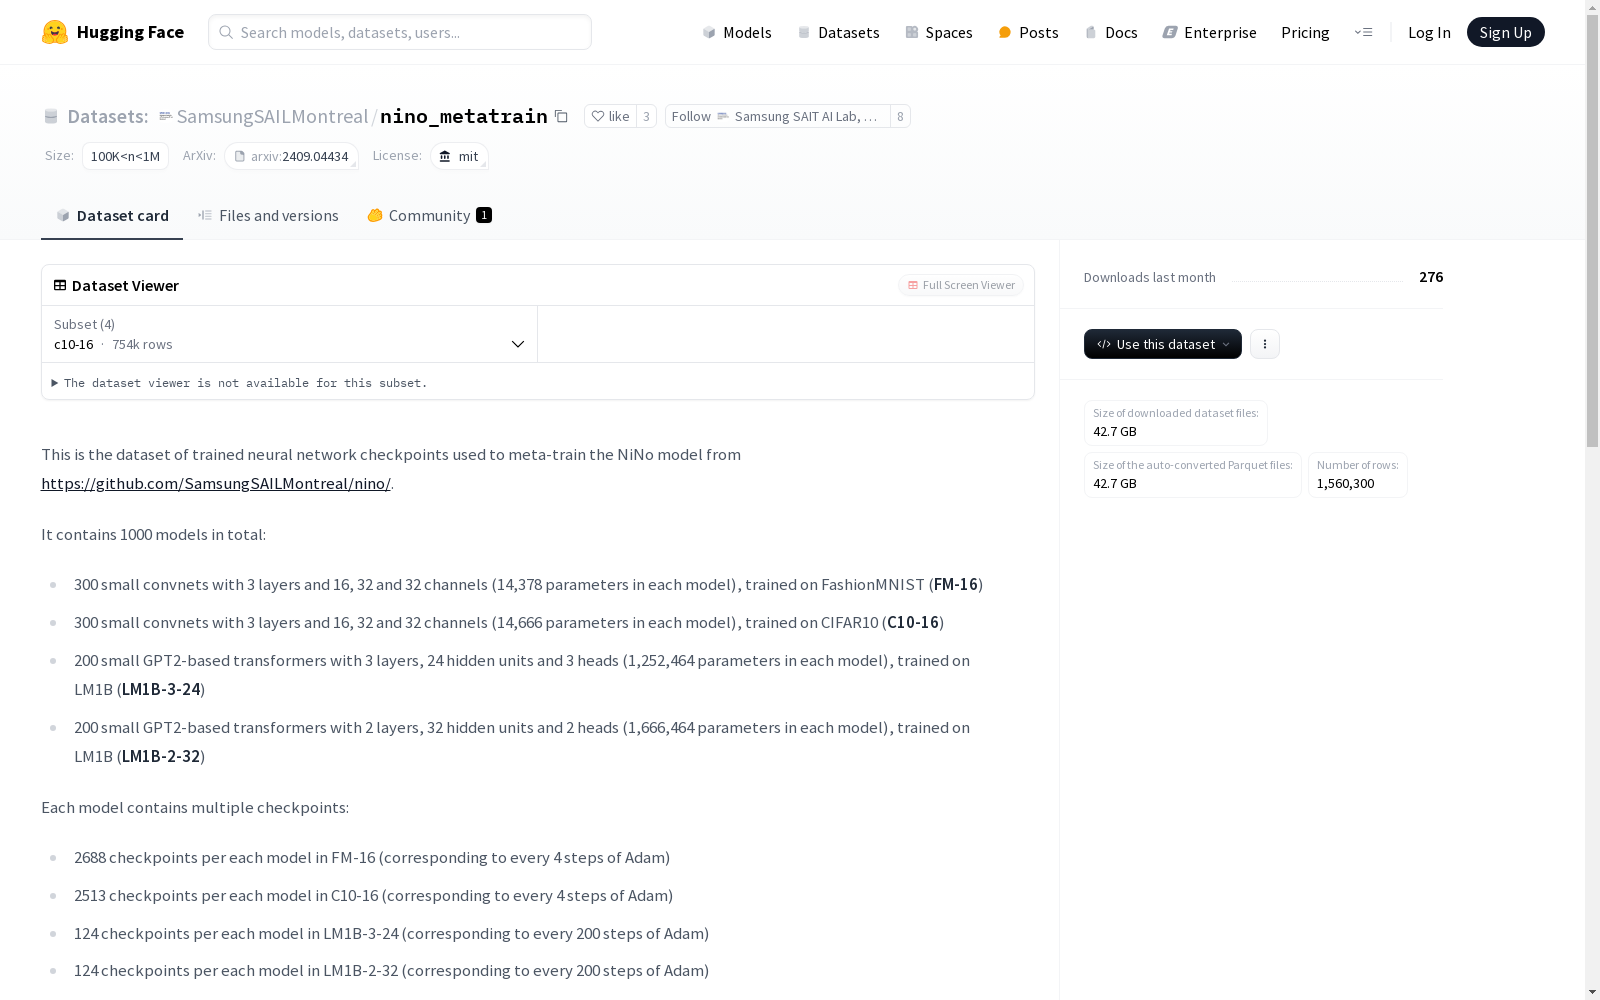
Task: Open the Subset c10-16 dropdown
Action: 290,334
